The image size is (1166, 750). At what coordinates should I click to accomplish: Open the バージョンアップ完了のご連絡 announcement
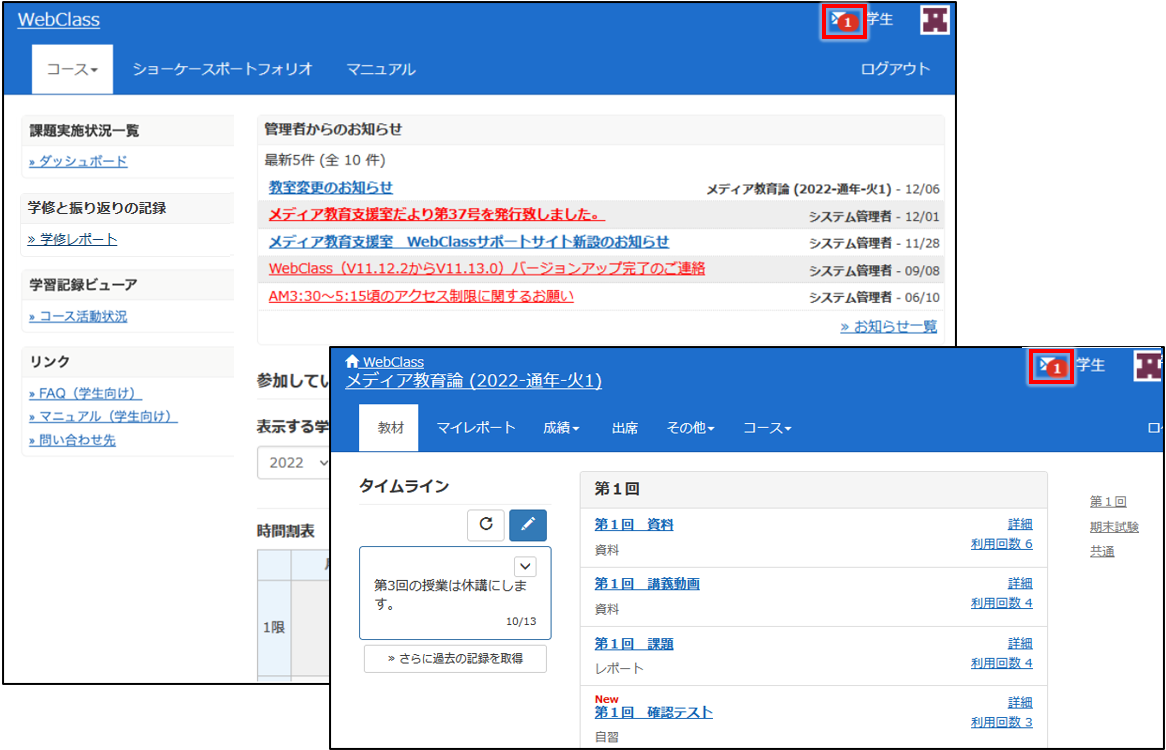[x=486, y=268]
